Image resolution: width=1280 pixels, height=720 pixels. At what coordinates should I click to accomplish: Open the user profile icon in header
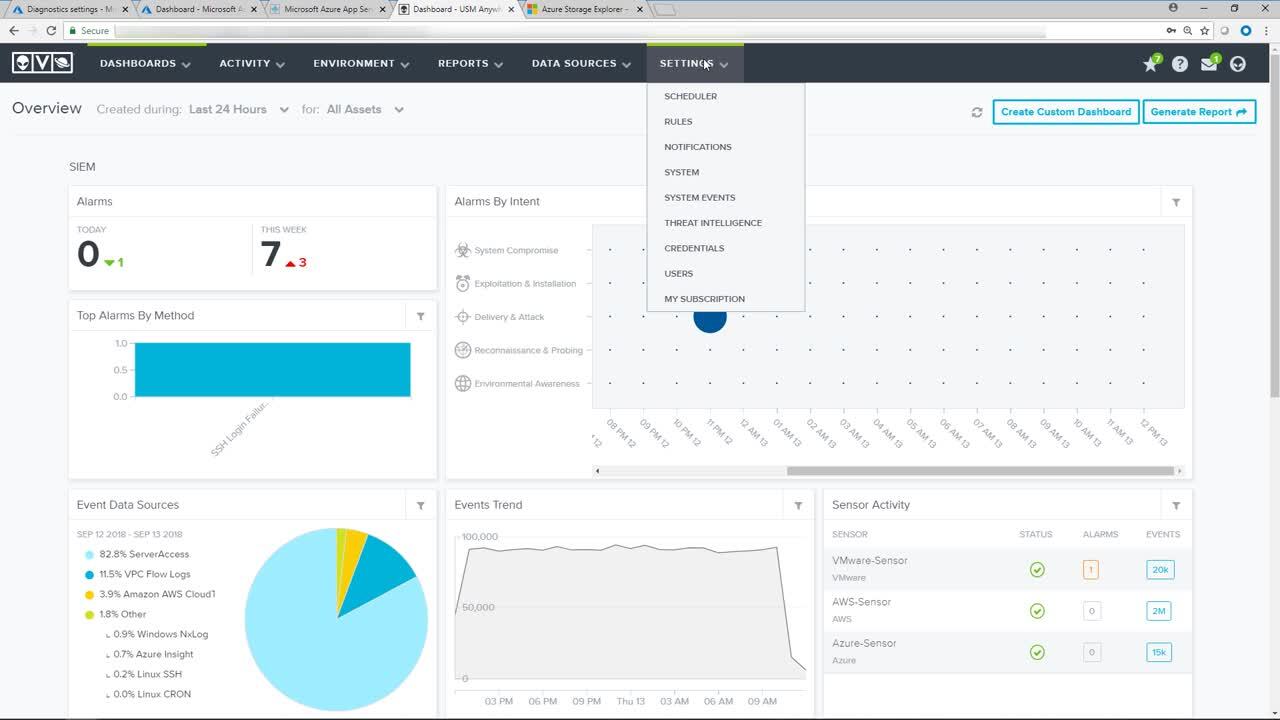(1238, 64)
